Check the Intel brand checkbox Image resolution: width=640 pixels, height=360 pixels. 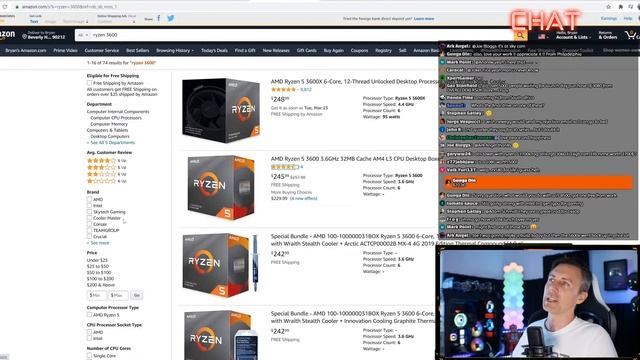pos(89,205)
